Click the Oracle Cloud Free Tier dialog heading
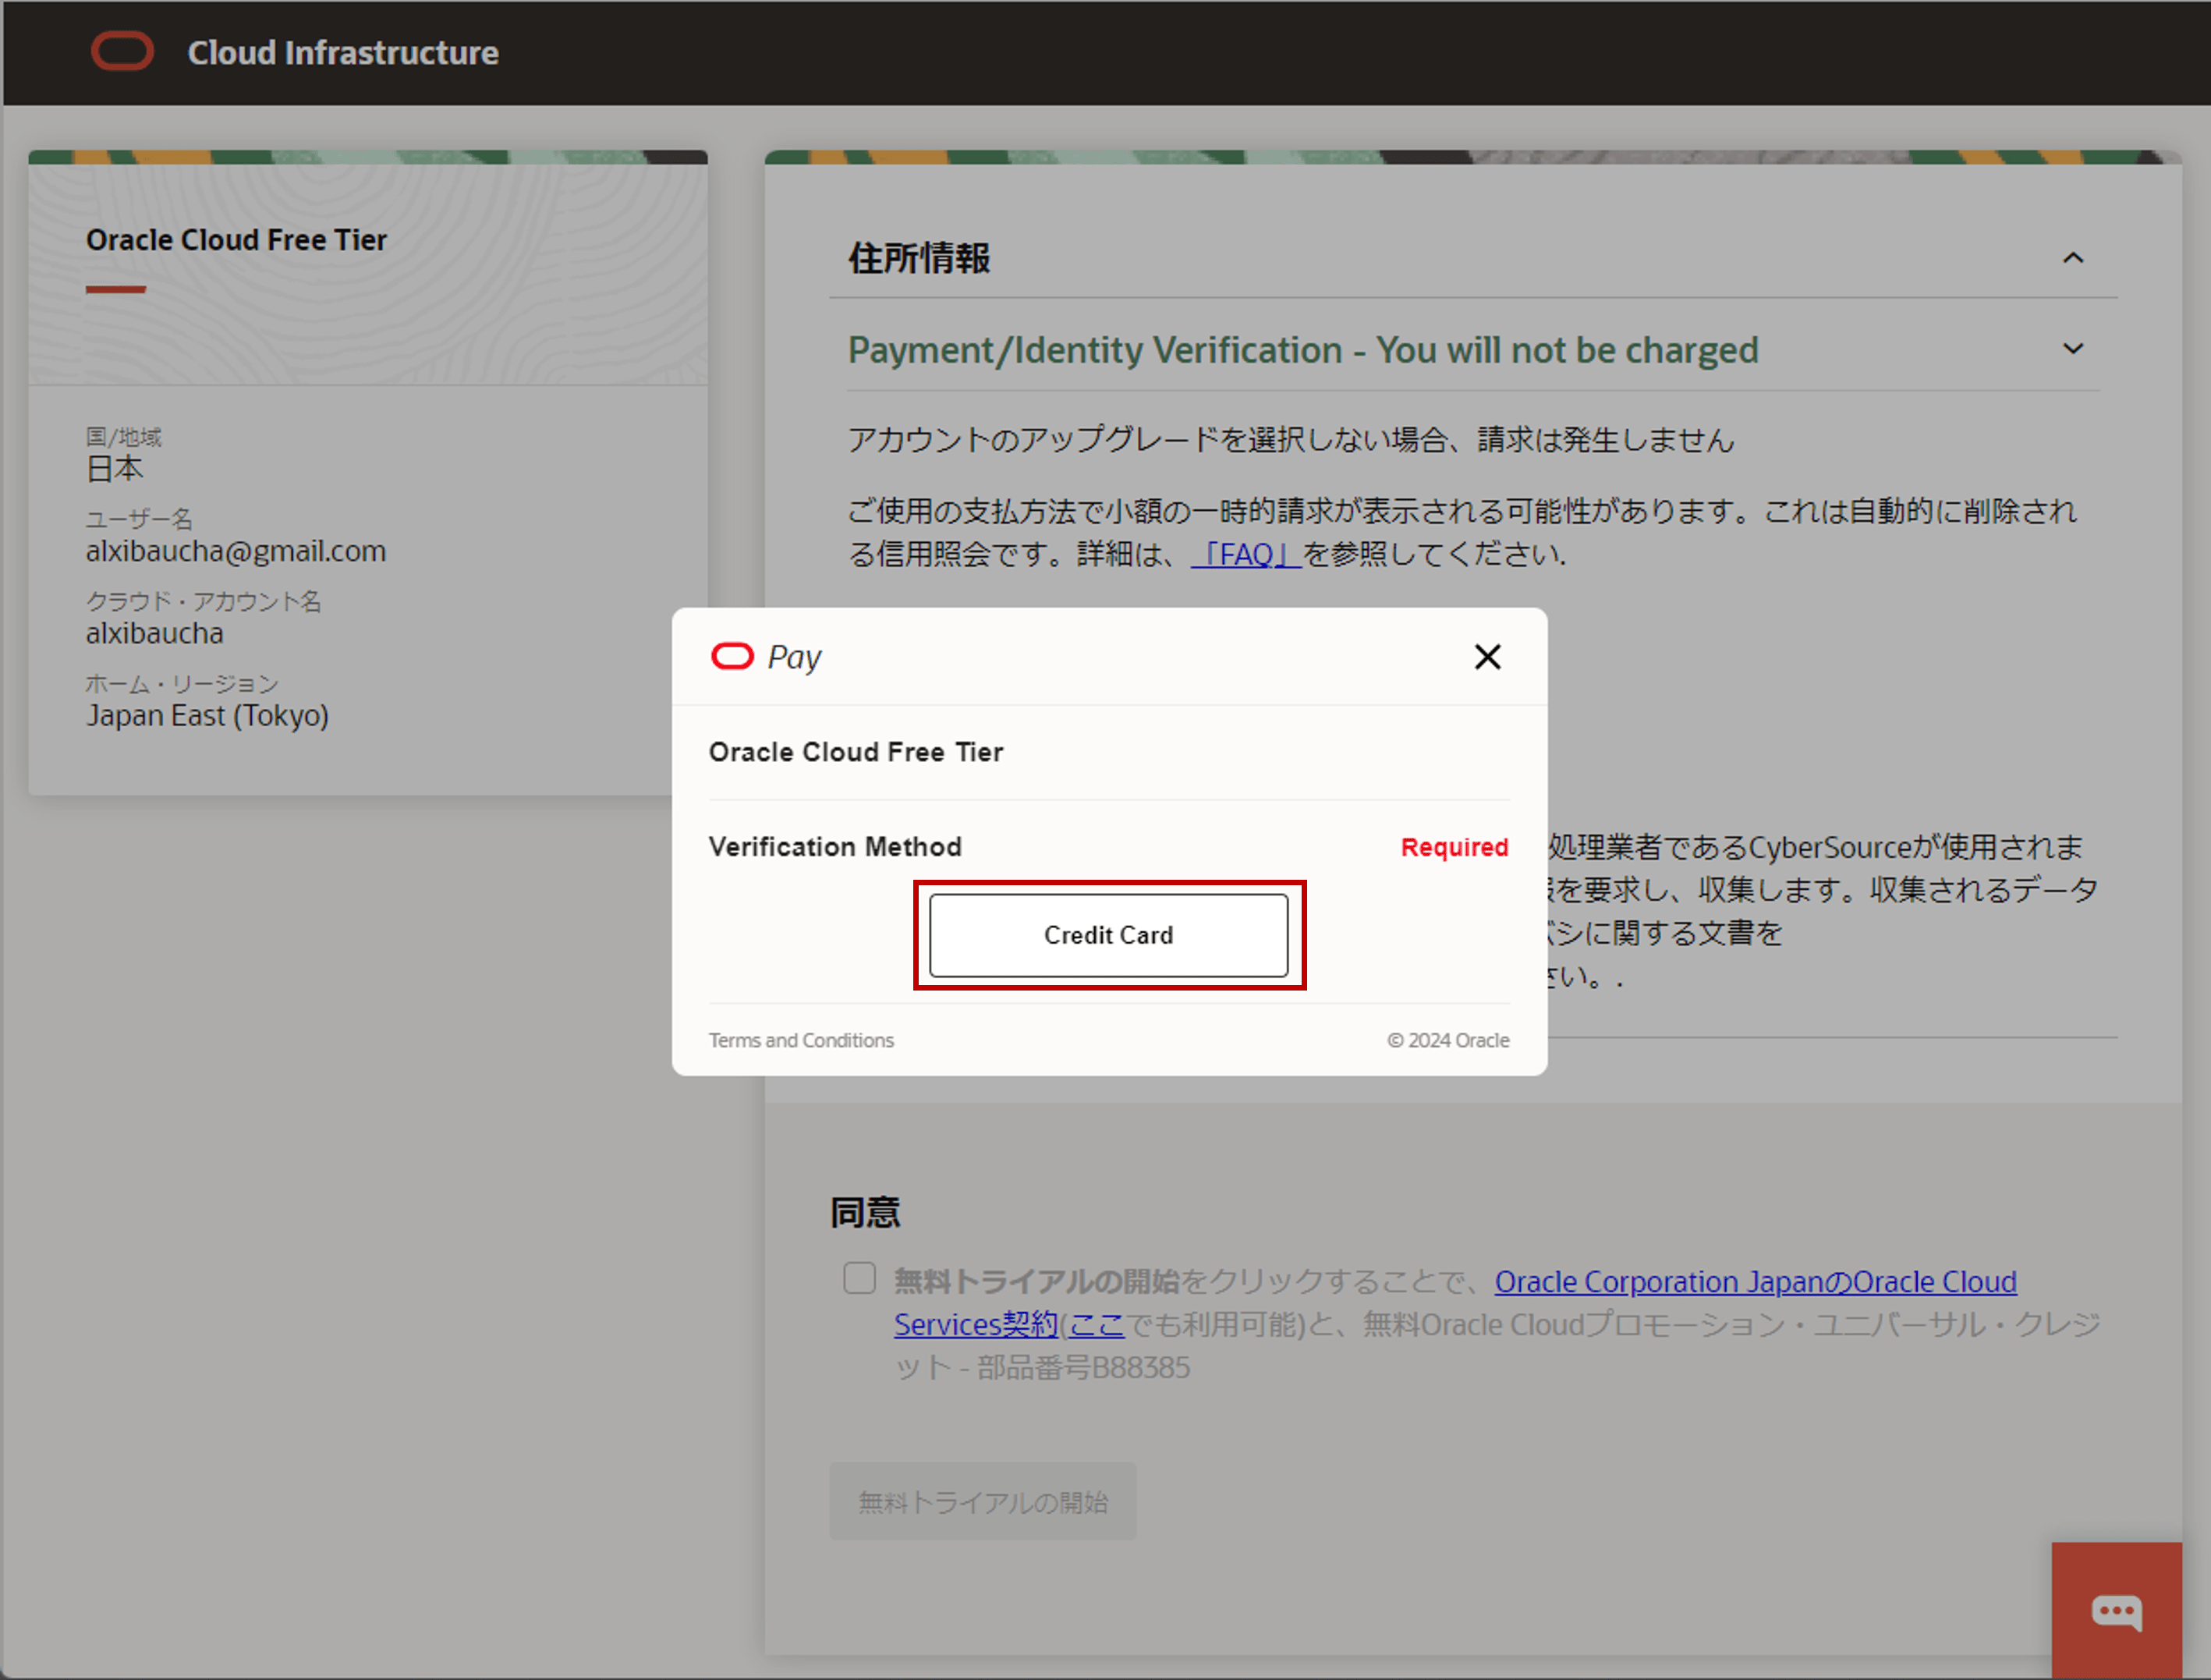Image resolution: width=2211 pixels, height=1680 pixels. click(x=856, y=752)
